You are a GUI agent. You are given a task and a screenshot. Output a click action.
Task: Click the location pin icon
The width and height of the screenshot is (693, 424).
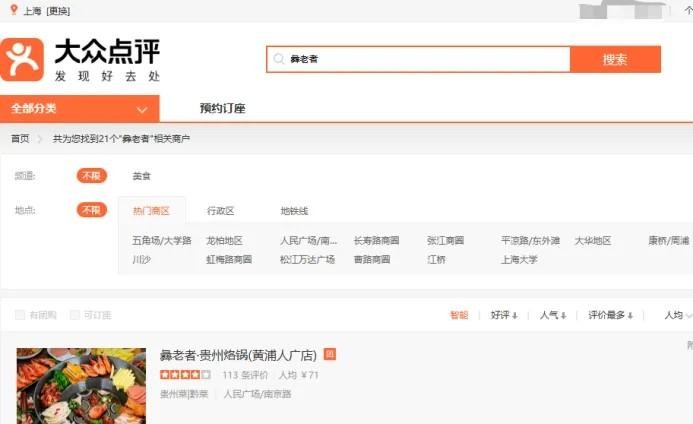point(14,10)
